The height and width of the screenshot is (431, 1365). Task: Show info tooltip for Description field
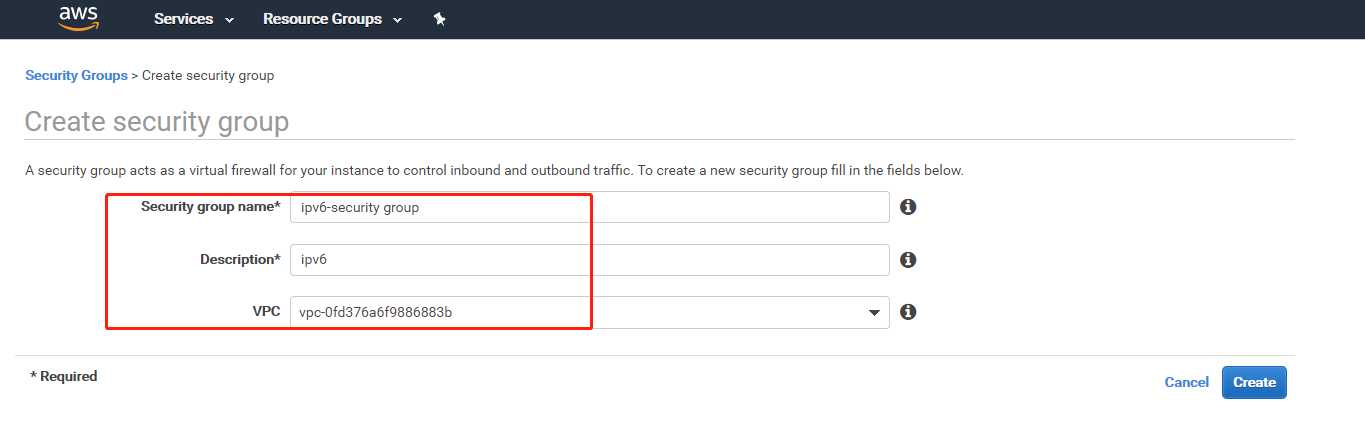click(908, 259)
